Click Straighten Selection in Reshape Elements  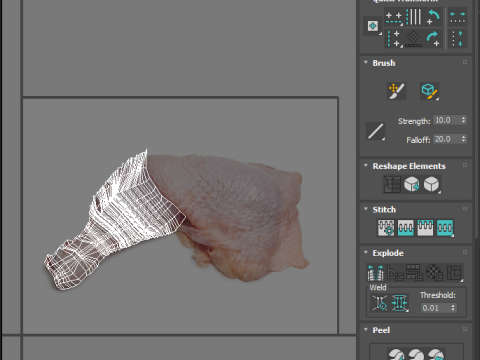click(x=392, y=184)
